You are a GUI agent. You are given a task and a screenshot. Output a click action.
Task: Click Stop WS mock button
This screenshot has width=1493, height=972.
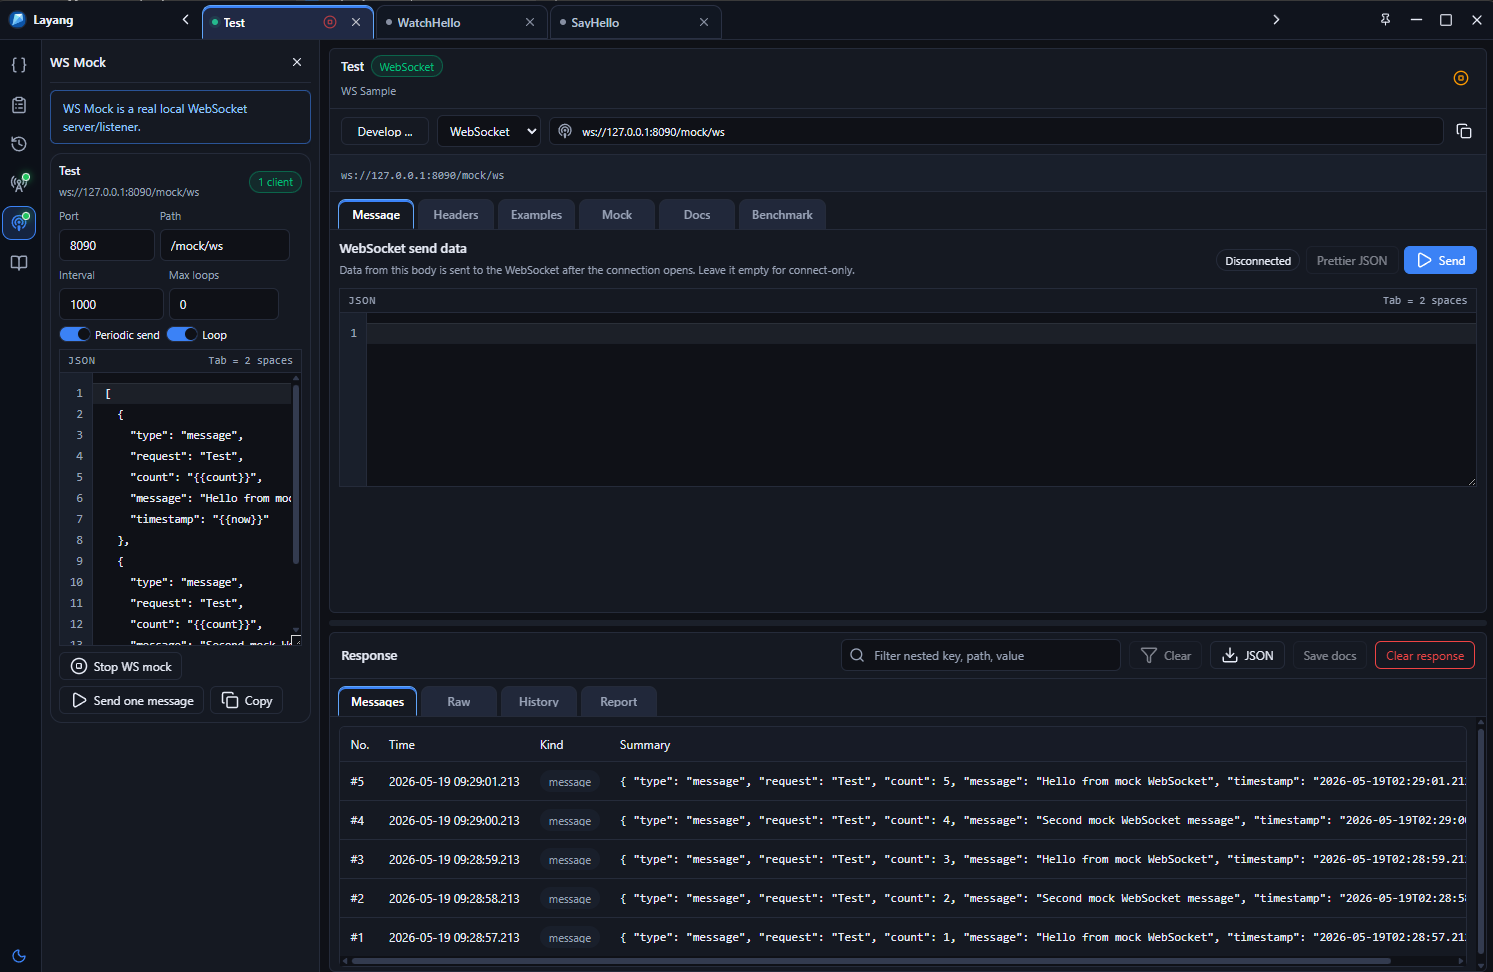pyautogui.click(x=121, y=666)
